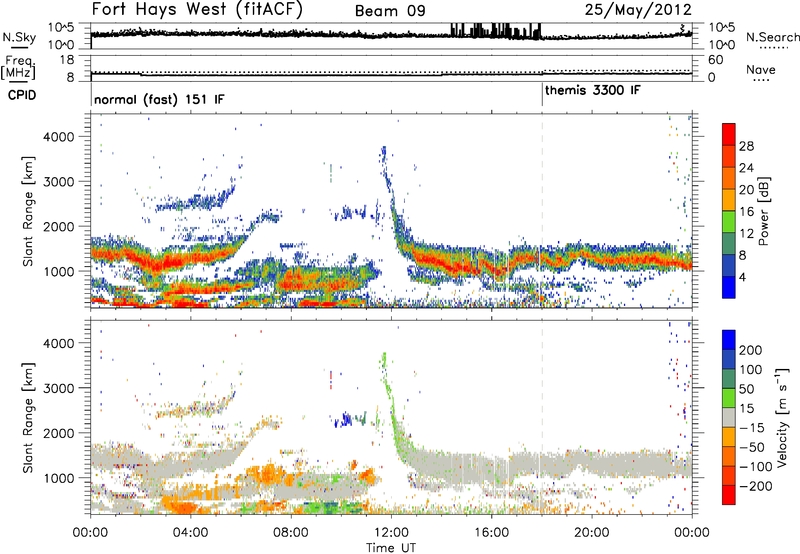Click the "CPID" row label
The image size is (800, 554).
pos(22,95)
